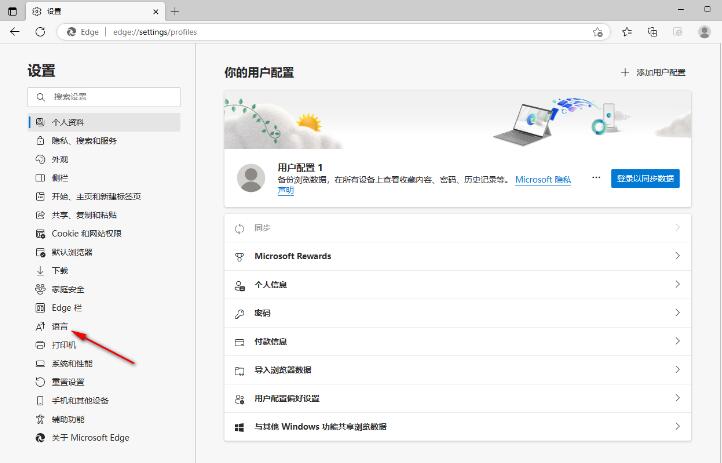722x463 pixels.
Task: Click the 默认浏览器 sidebar icon
Action: 41,252
